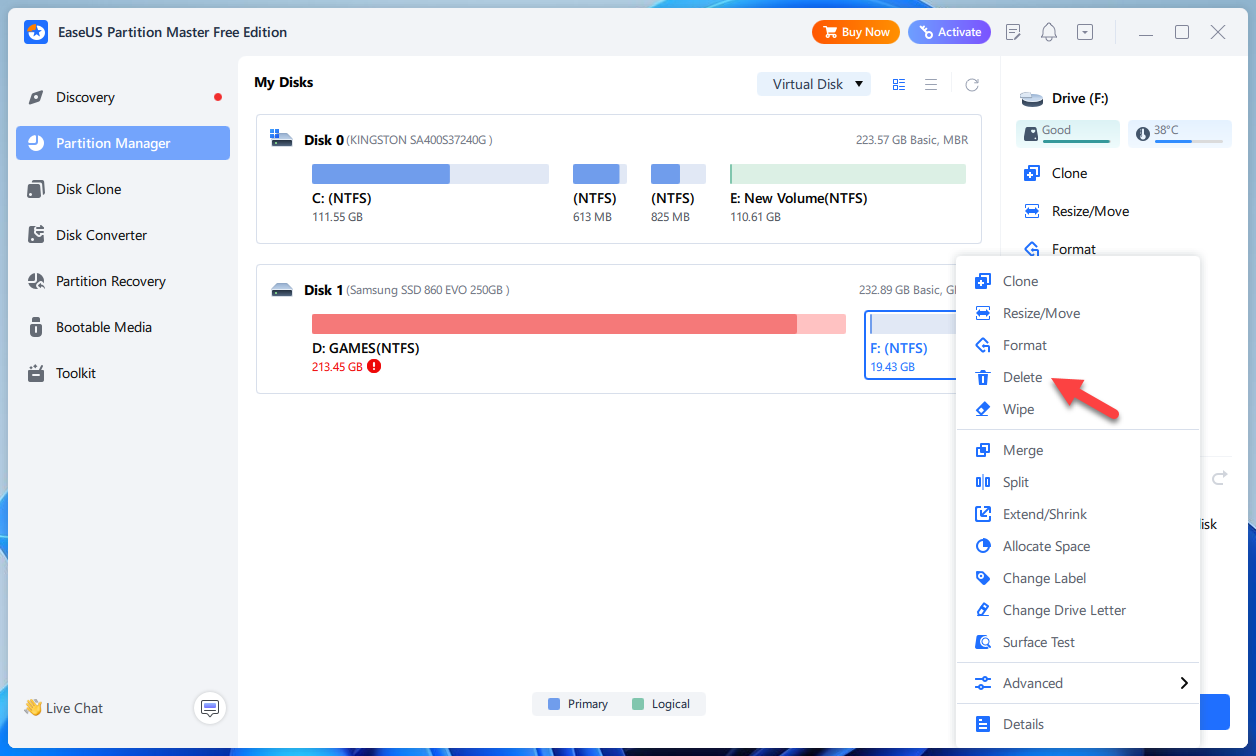The width and height of the screenshot is (1256, 756).
Task: Choose Extend/Shrink from the context menu
Action: (x=1078, y=514)
